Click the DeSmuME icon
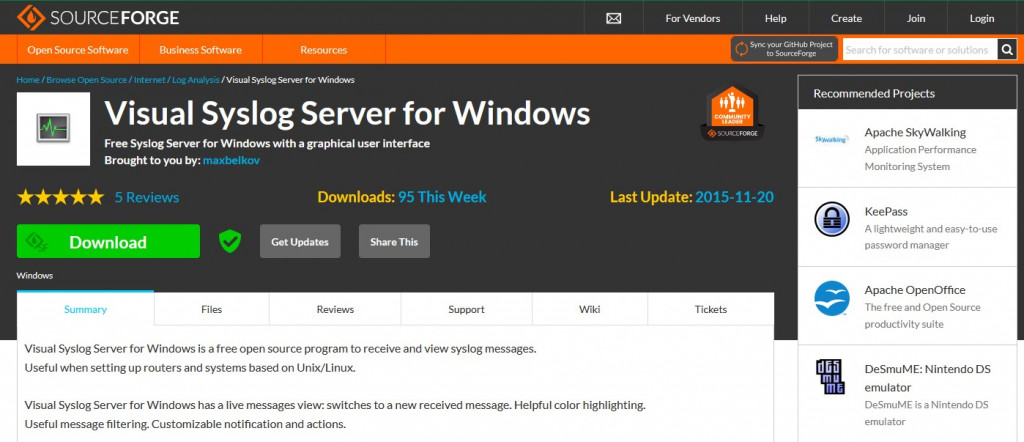The image size is (1024, 442). [831, 377]
